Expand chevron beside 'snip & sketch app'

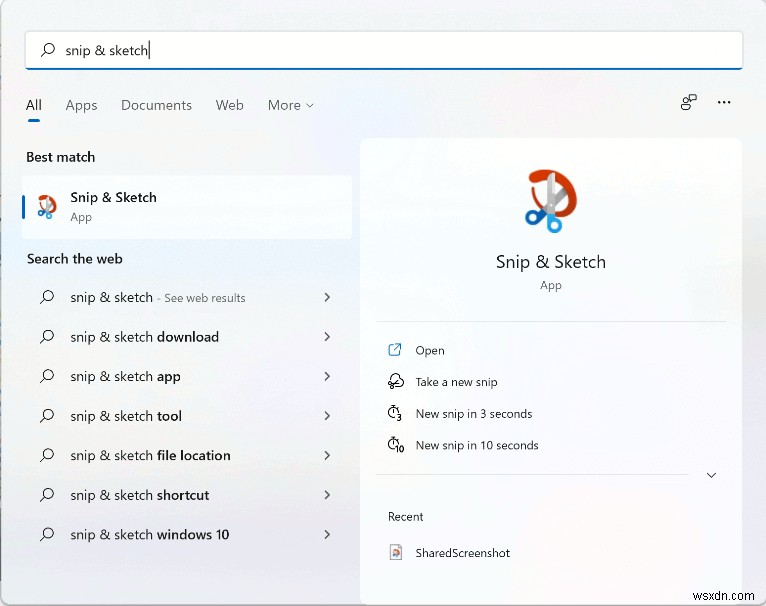(x=327, y=376)
